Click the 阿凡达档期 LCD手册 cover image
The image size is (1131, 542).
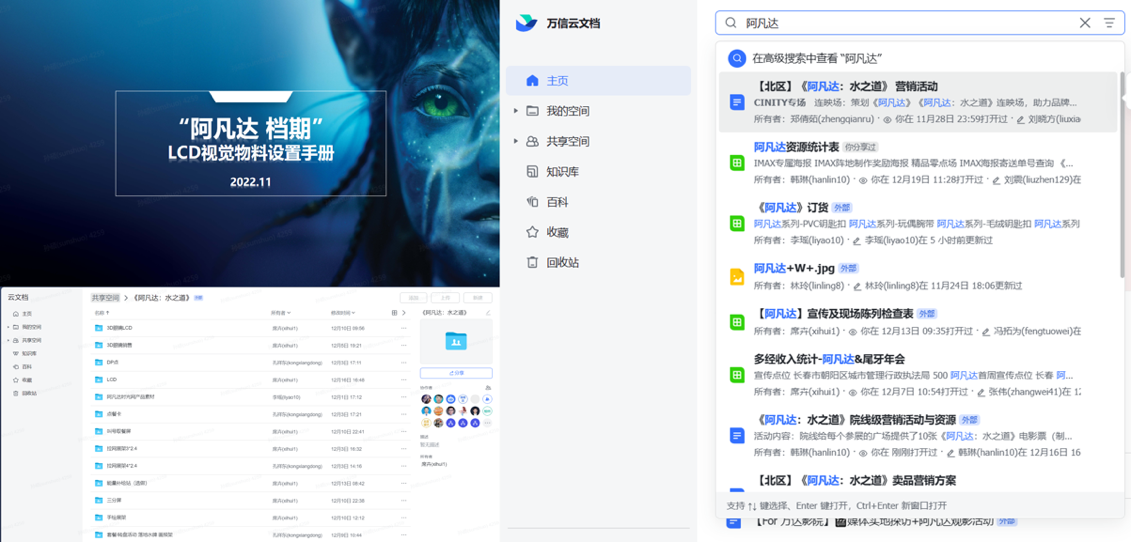(x=250, y=144)
